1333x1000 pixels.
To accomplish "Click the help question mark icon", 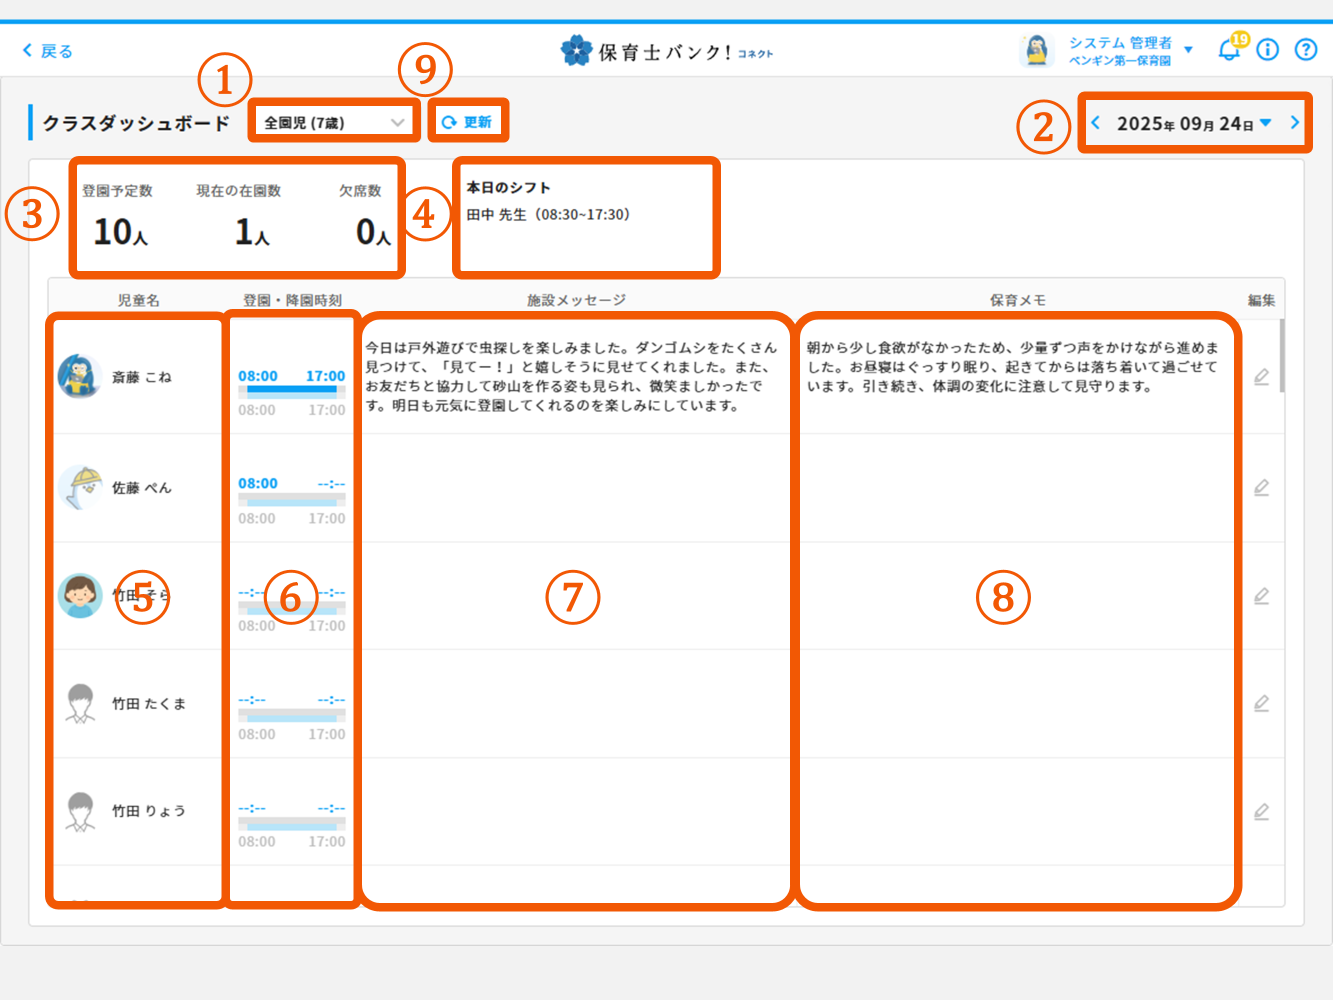I will tap(1305, 50).
